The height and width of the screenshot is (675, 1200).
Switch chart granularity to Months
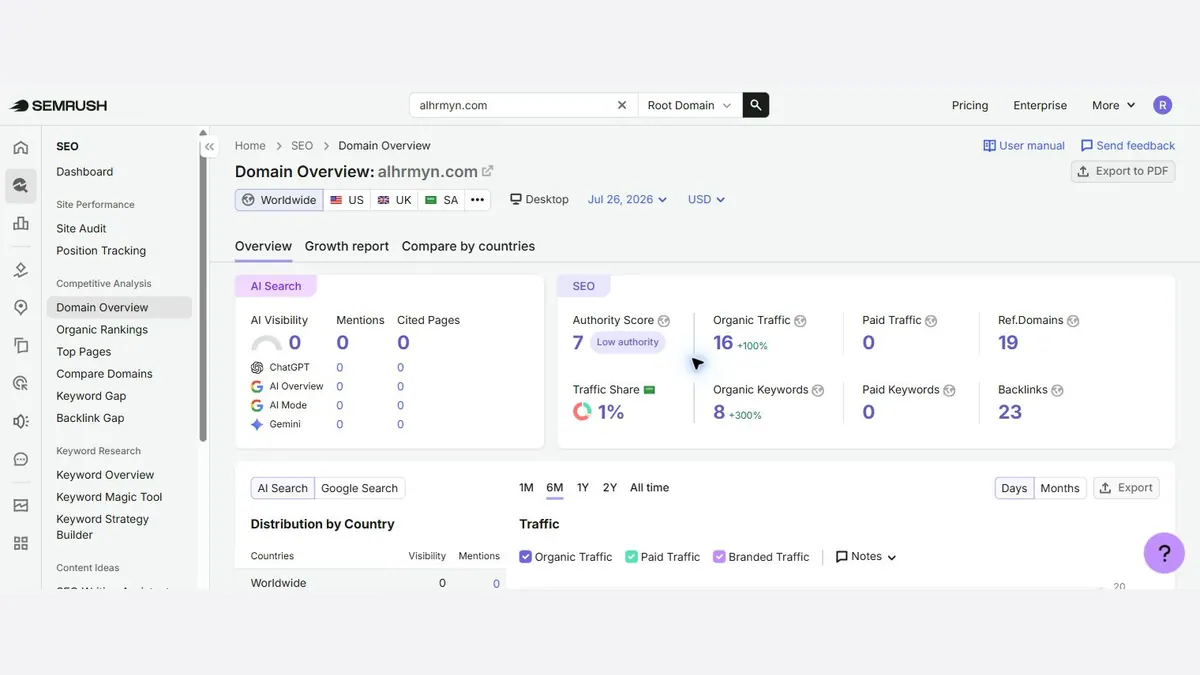click(x=1060, y=488)
